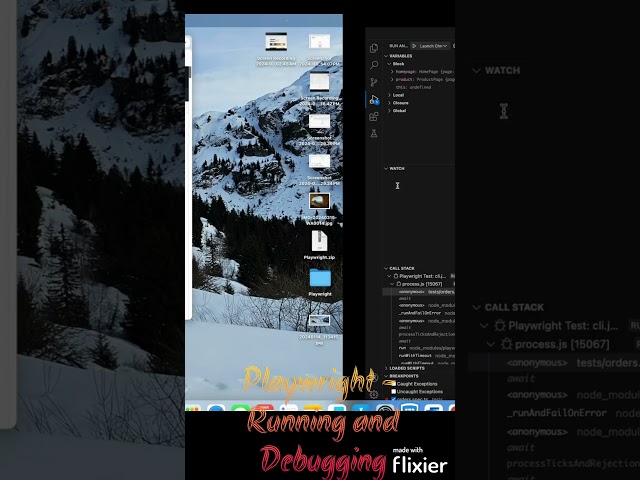Select the Run and Debug activity icon
640x480 pixels.
(x=374, y=99)
